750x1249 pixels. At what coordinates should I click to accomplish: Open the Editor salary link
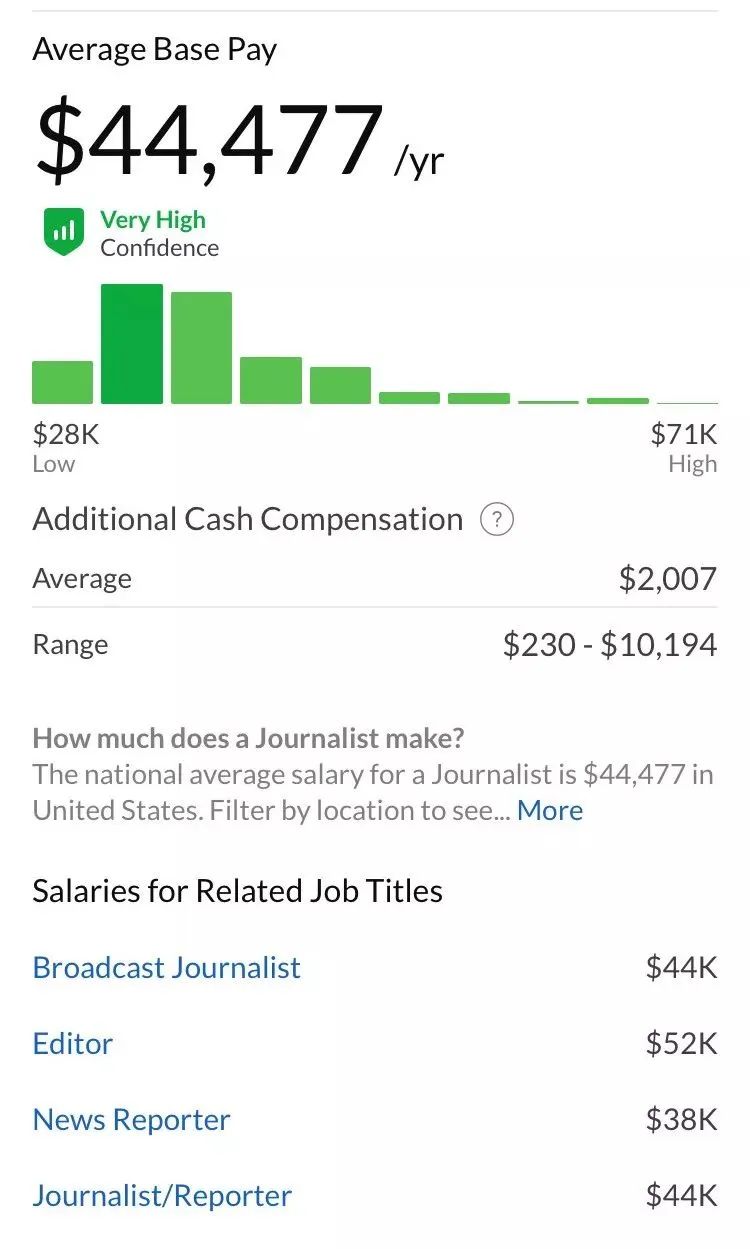tap(73, 1043)
